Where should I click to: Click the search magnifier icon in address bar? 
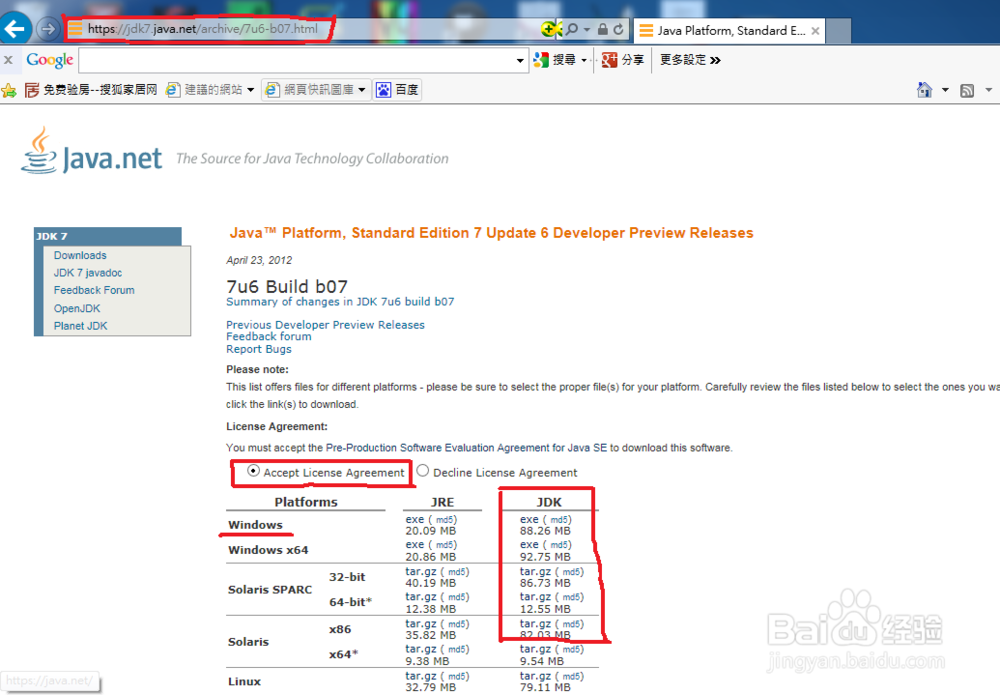572,29
